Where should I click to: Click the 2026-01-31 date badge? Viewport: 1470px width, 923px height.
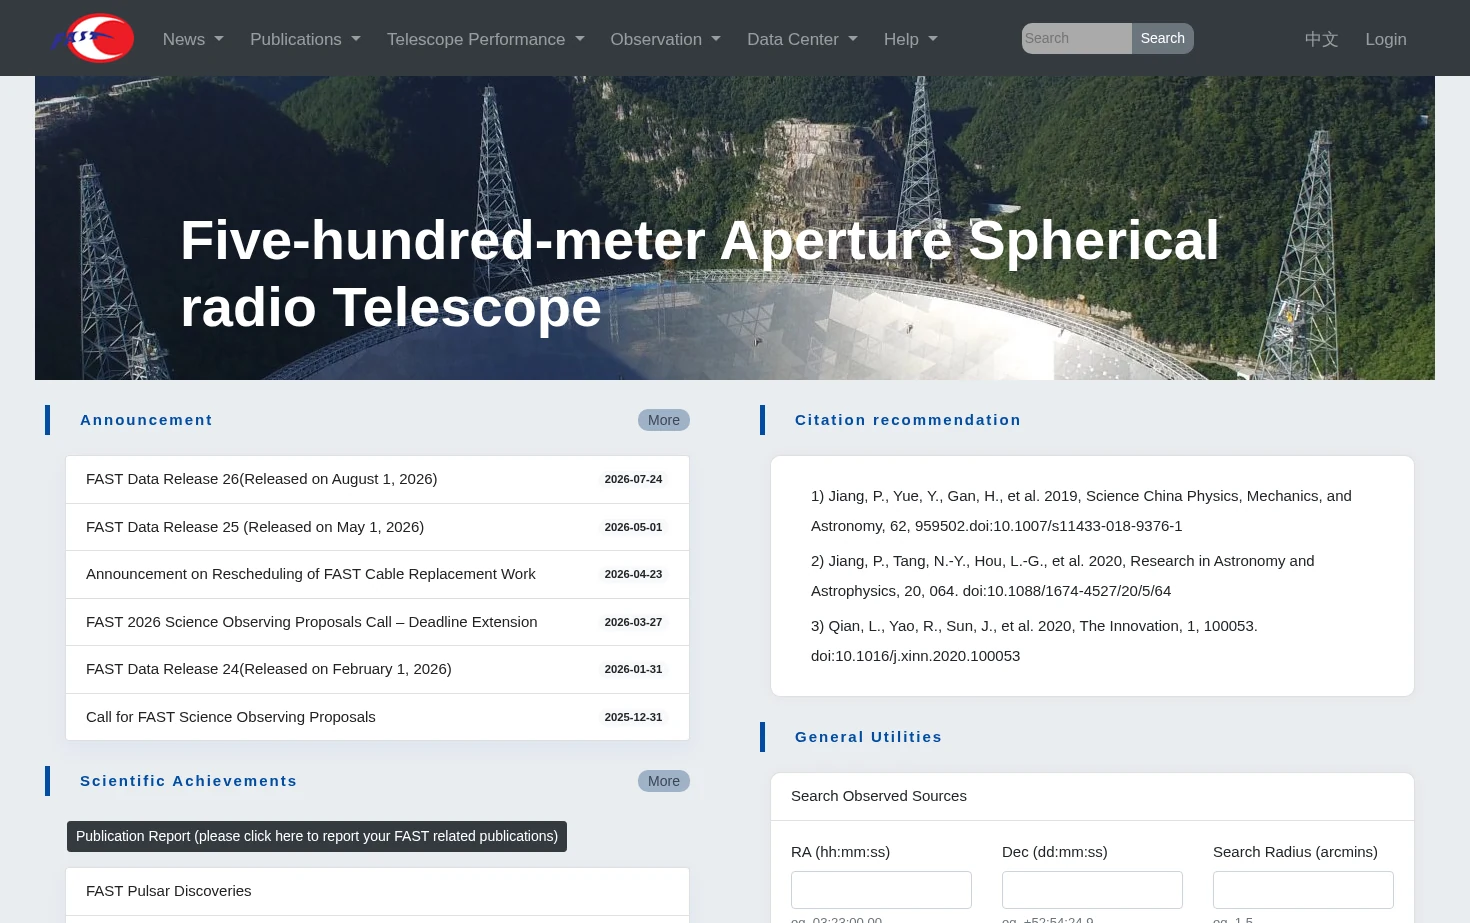coord(633,670)
